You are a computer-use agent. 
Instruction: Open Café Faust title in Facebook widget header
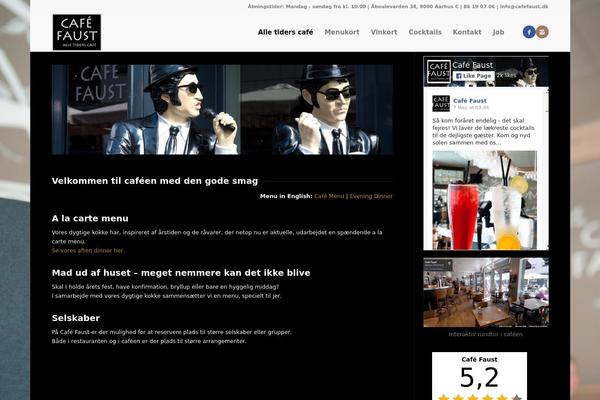(473, 65)
